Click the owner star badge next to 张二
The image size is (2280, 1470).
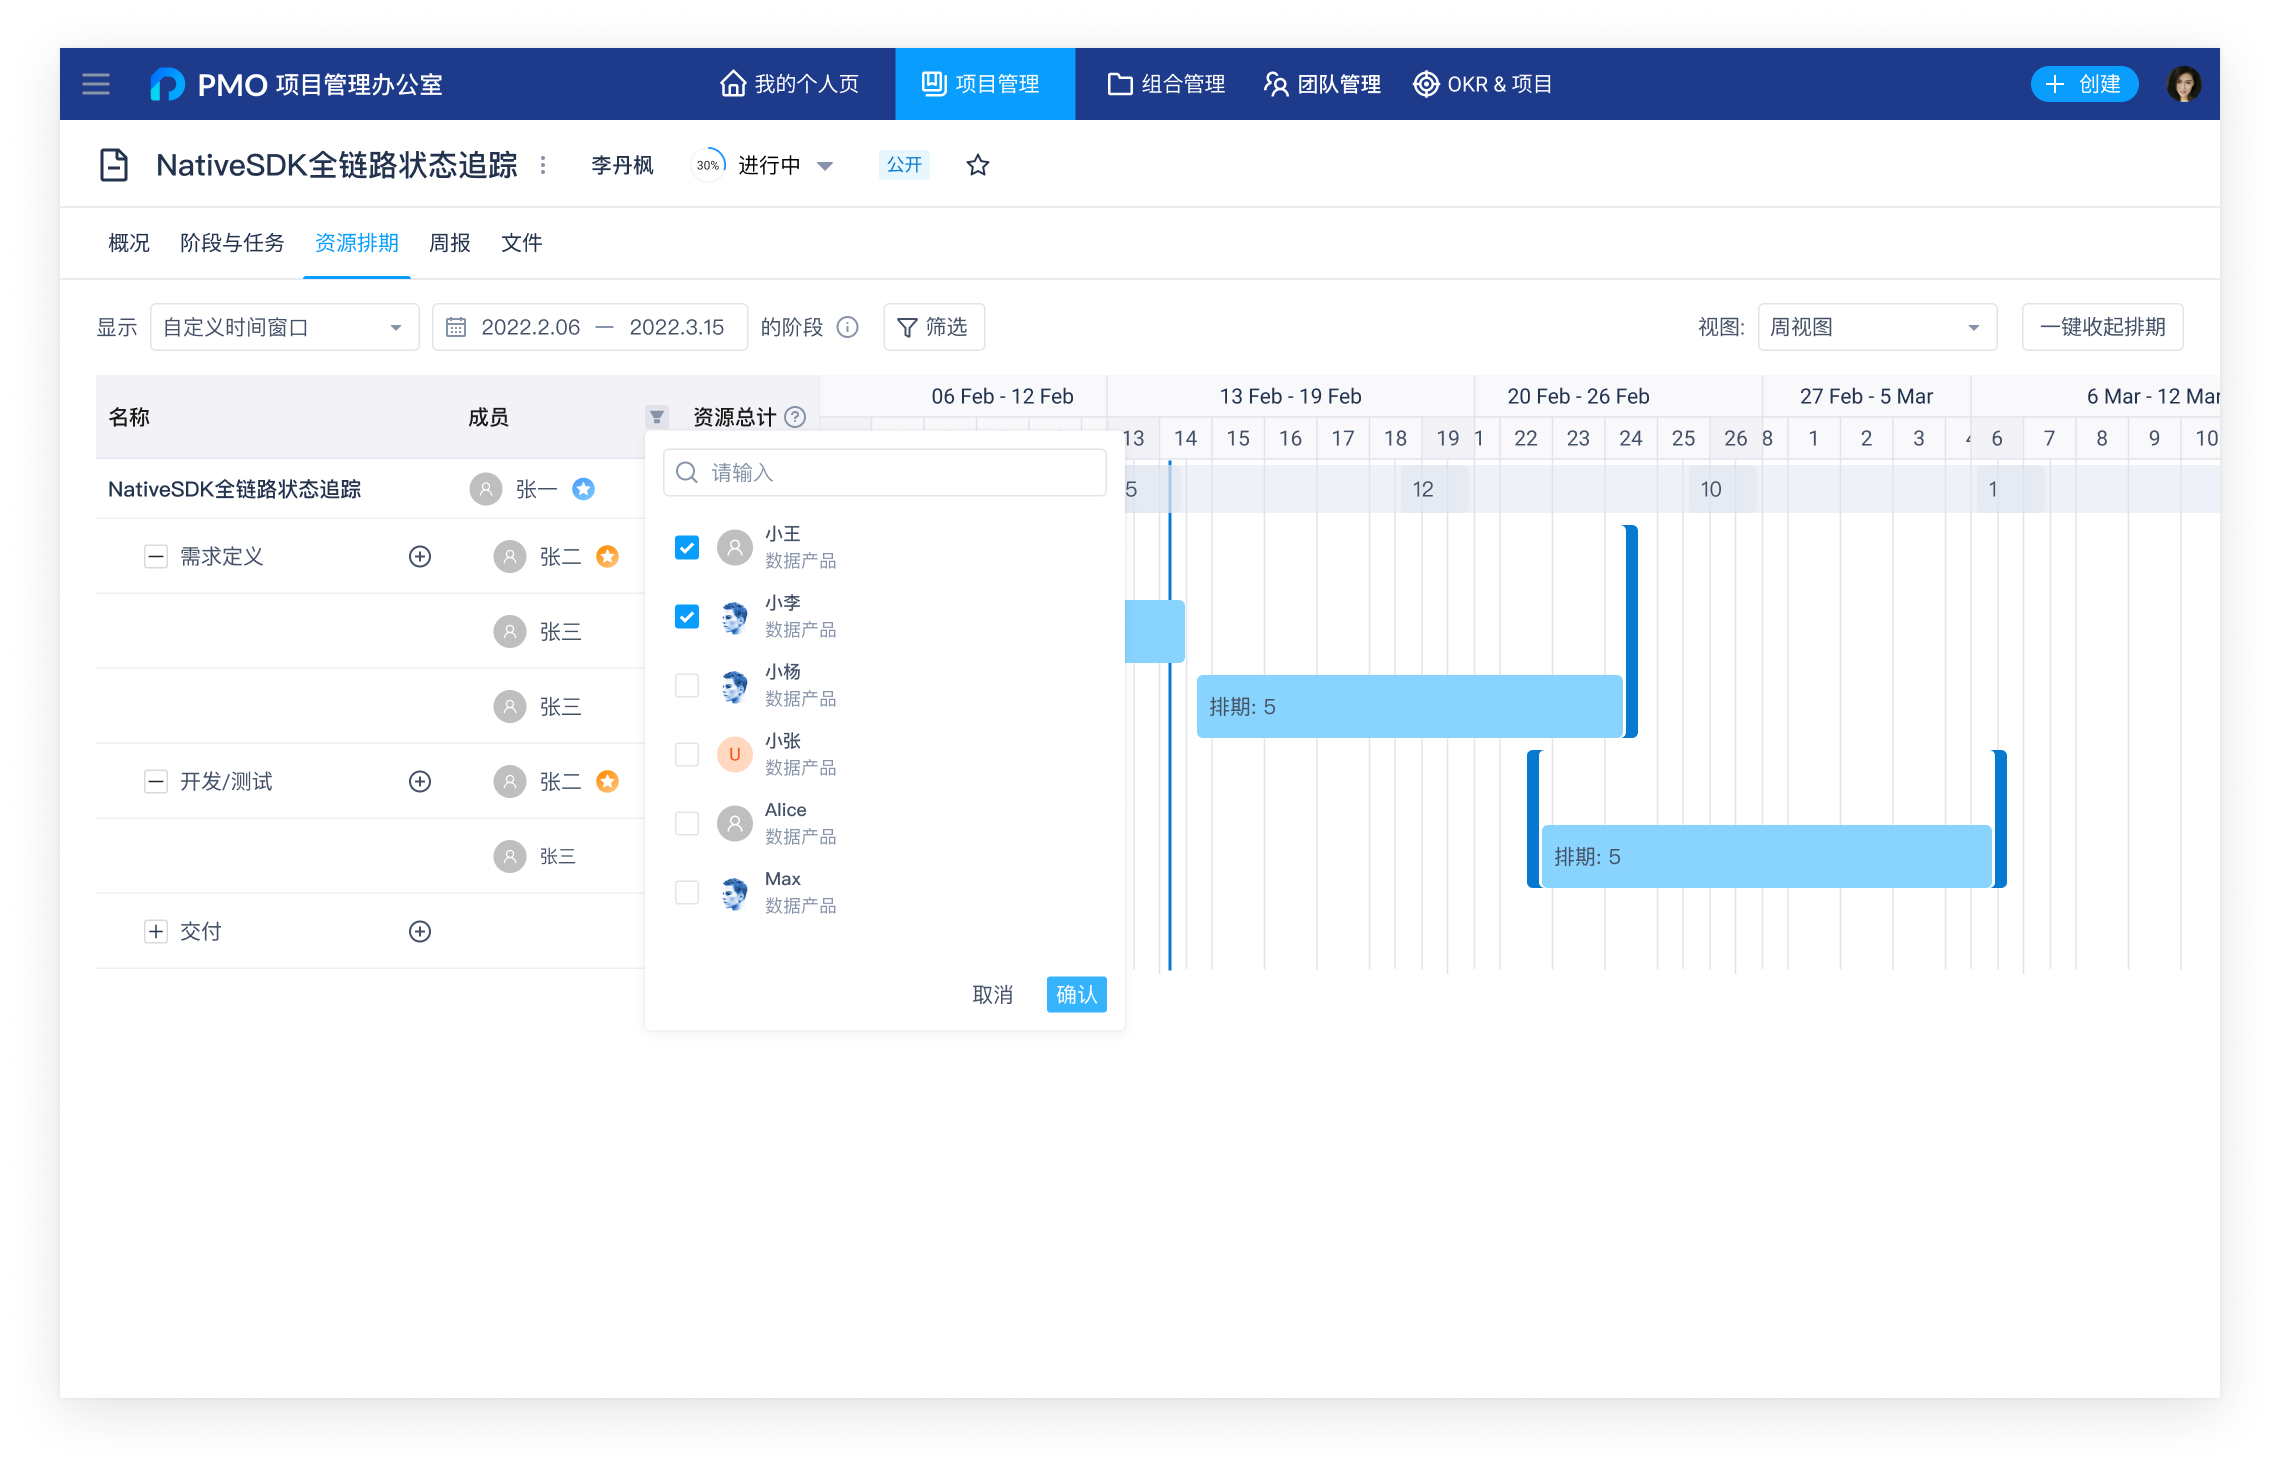[x=607, y=556]
